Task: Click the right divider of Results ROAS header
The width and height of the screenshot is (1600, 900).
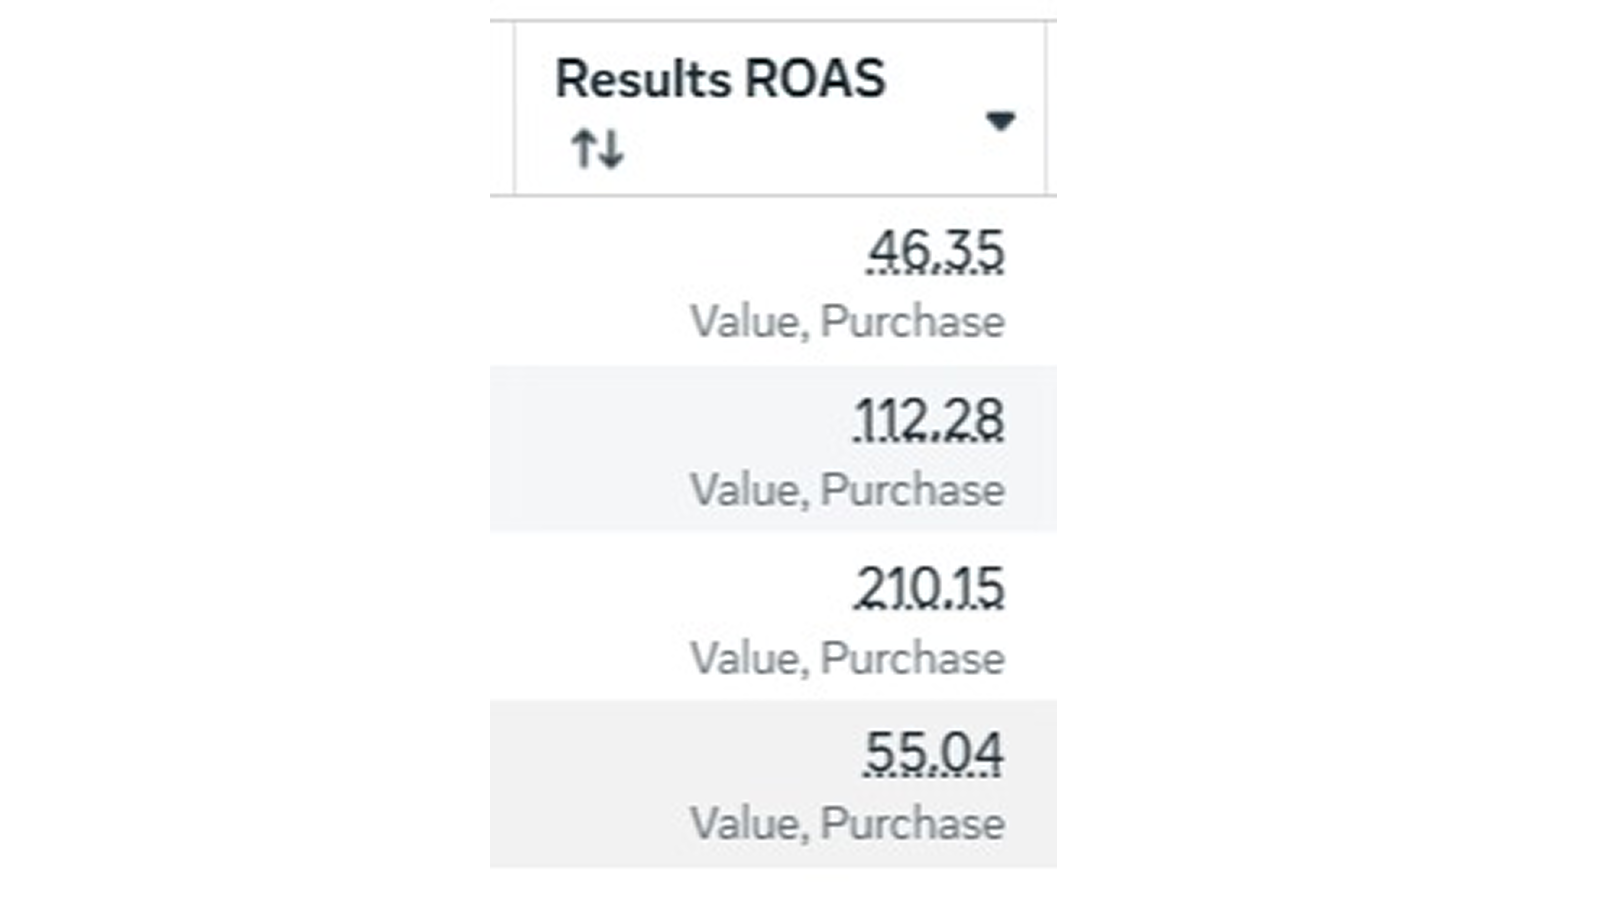Action: click(x=1046, y=108)
